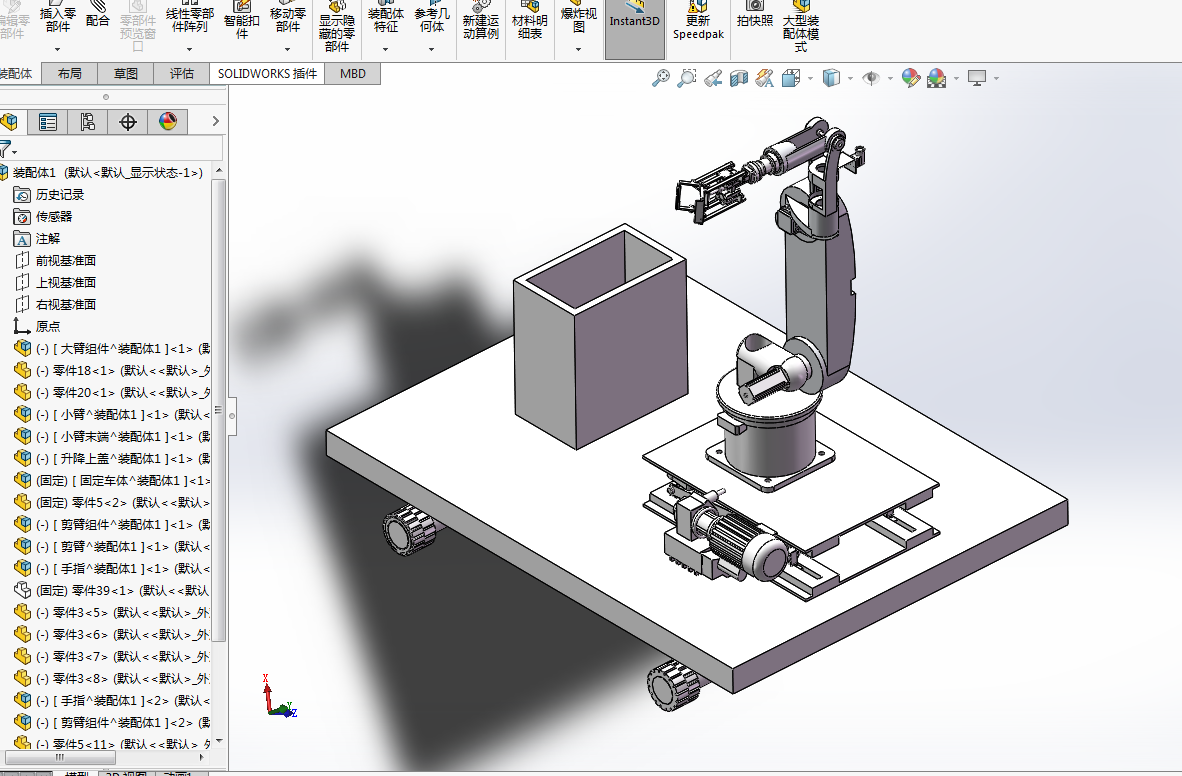
Task: Open the PropertyManager tab icon
Action: (47, 121)
